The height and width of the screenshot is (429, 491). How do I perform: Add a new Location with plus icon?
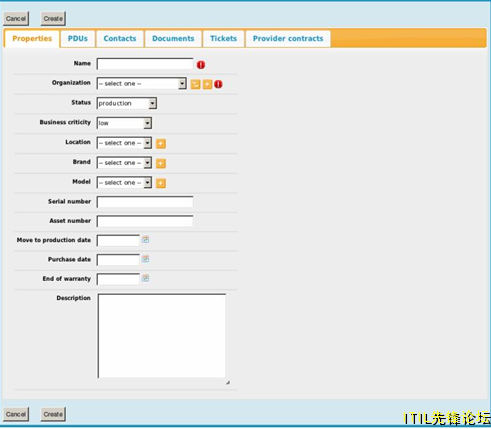[x=161, y=144]
